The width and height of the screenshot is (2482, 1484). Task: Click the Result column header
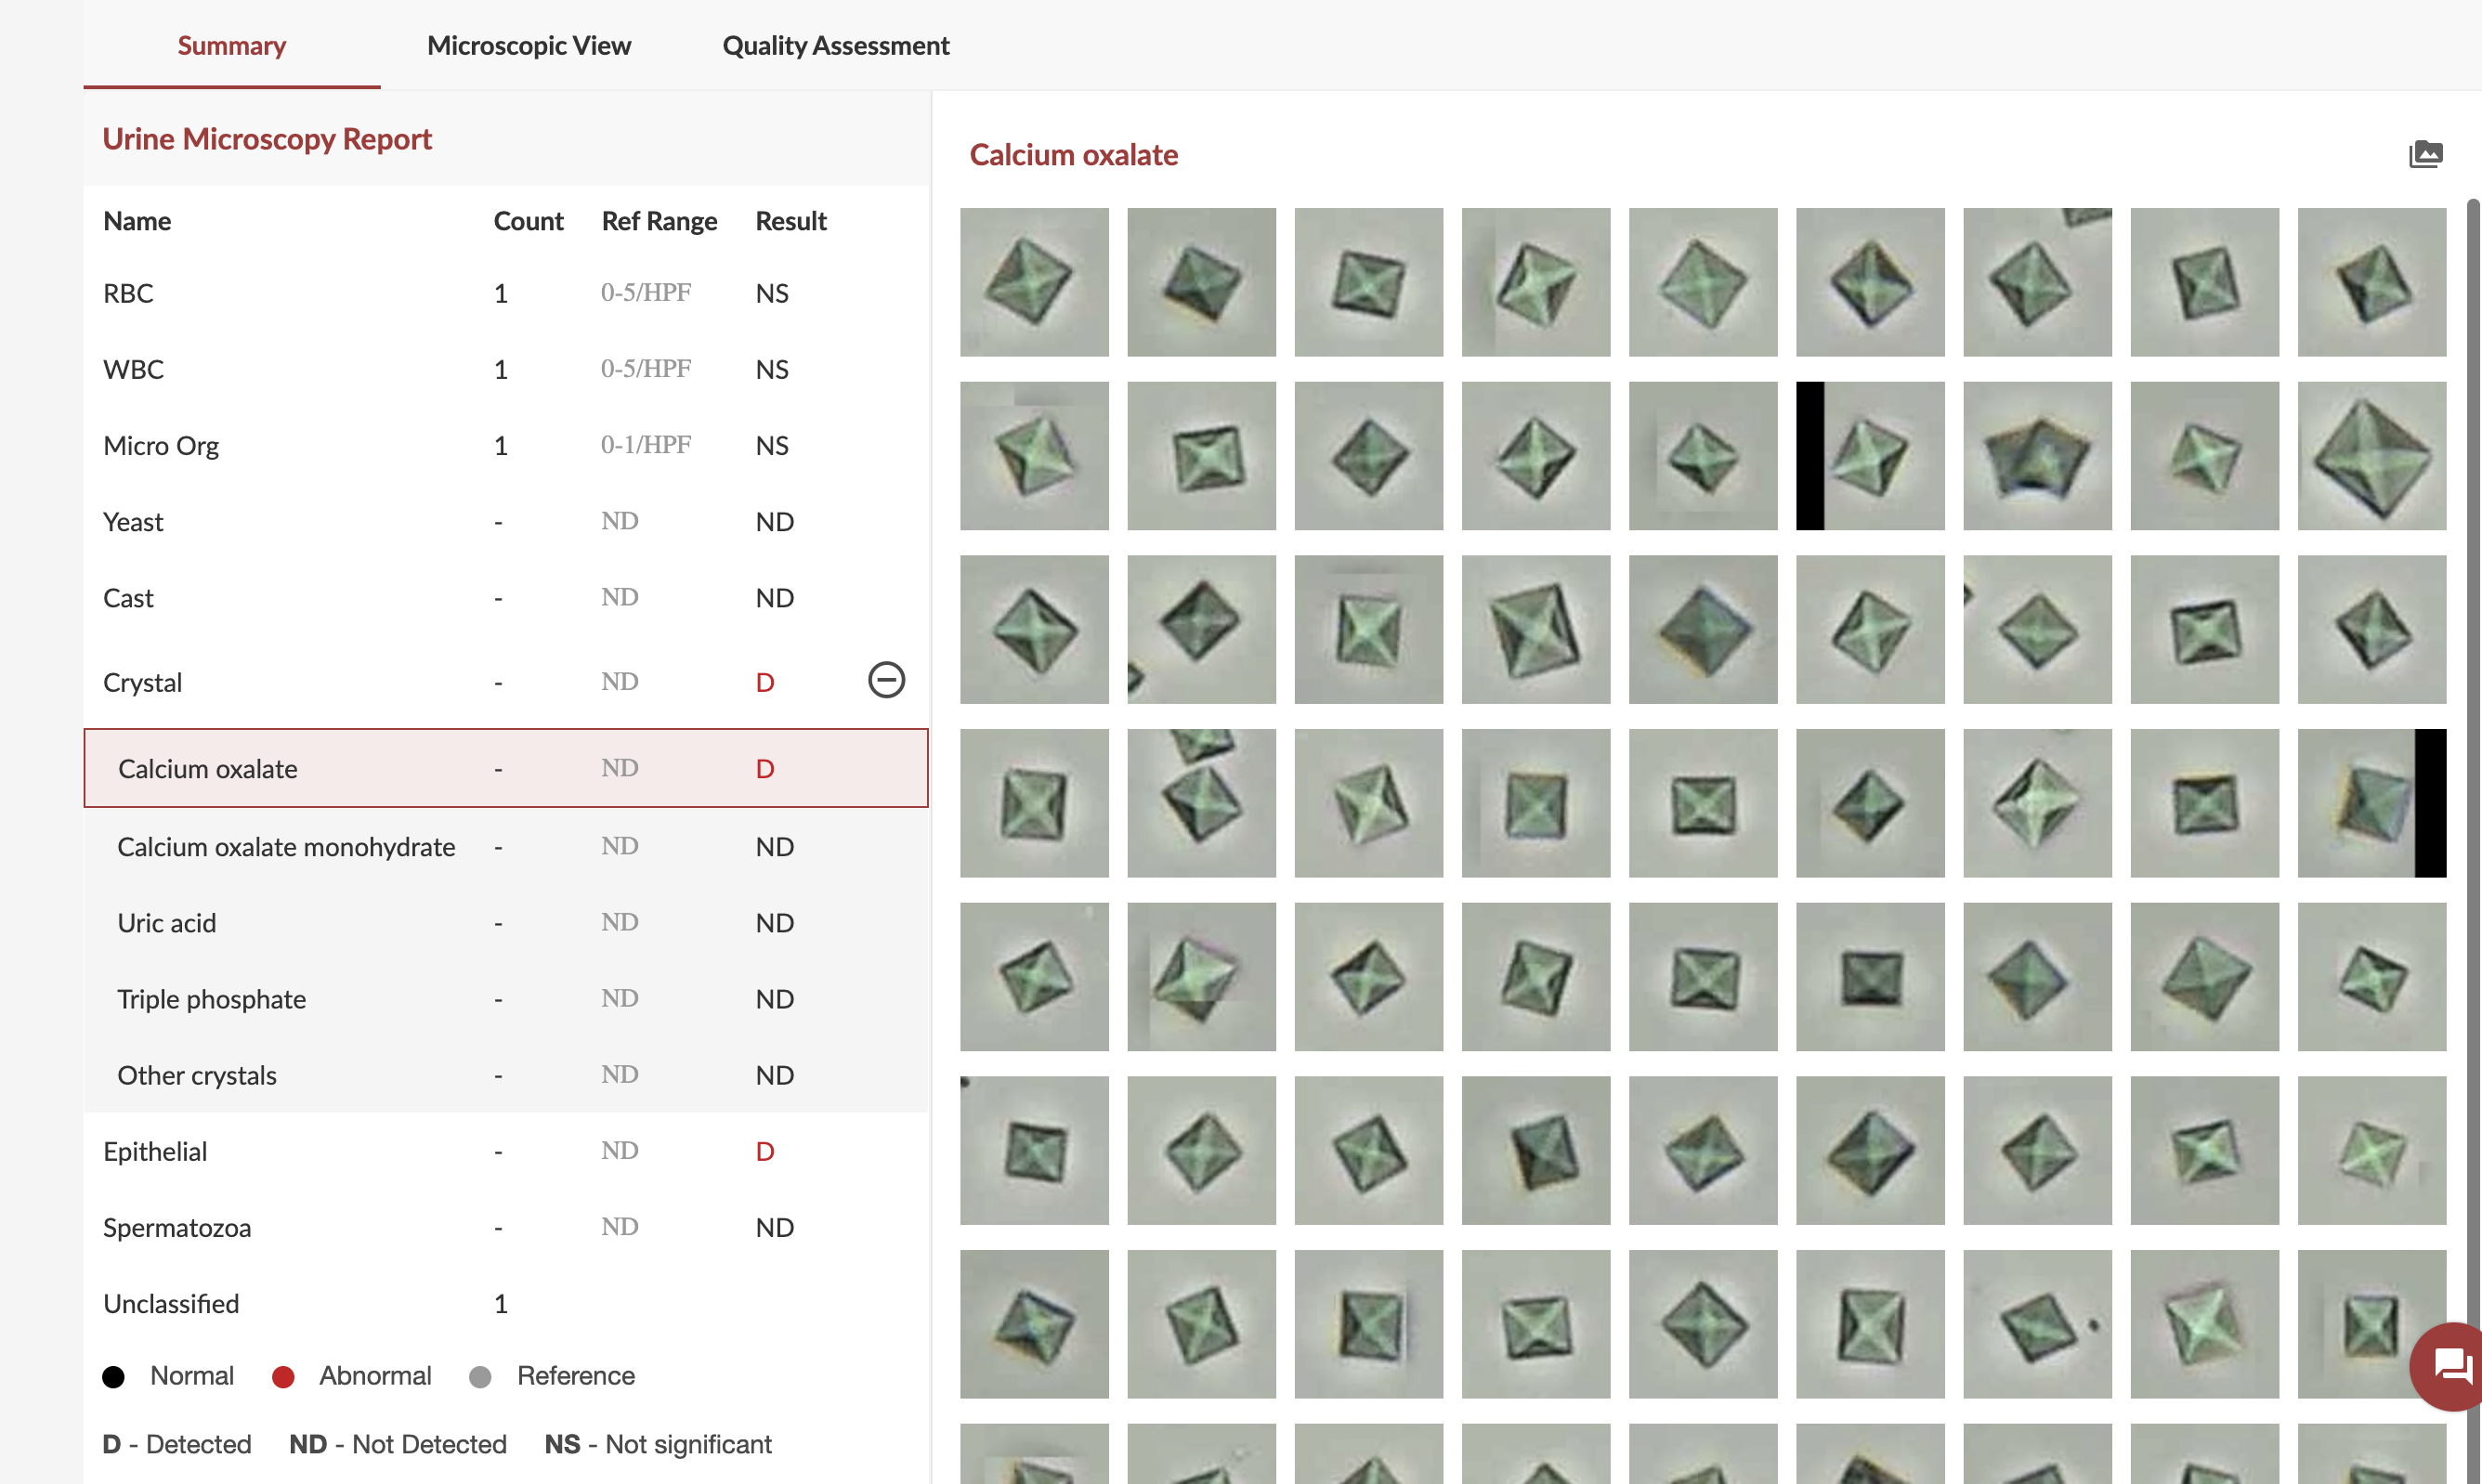pyautogui.click(x=790, y=220)
